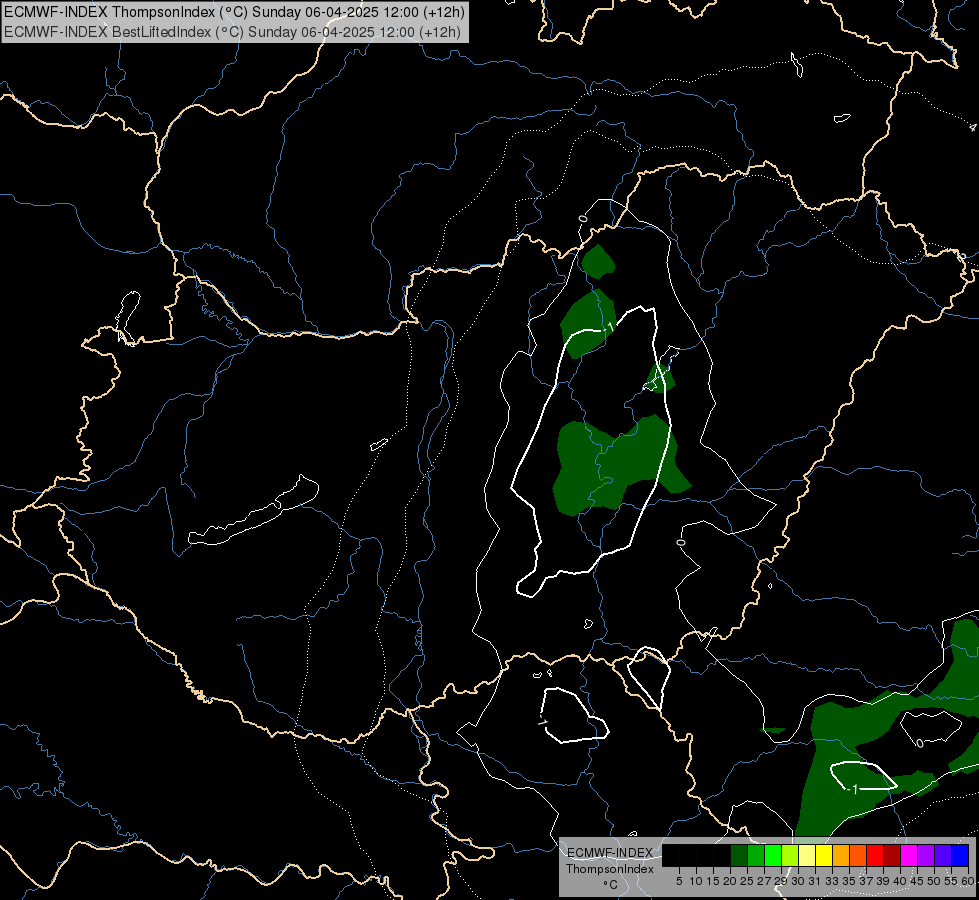Pick the light orange 33–35 legend swatch
The height and width of the screenshot is (900, 979).
click(x=841, y=855)
